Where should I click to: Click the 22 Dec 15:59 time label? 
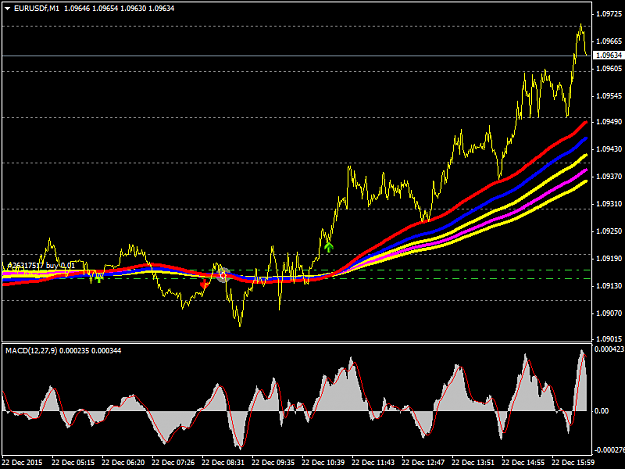point(573,463)
